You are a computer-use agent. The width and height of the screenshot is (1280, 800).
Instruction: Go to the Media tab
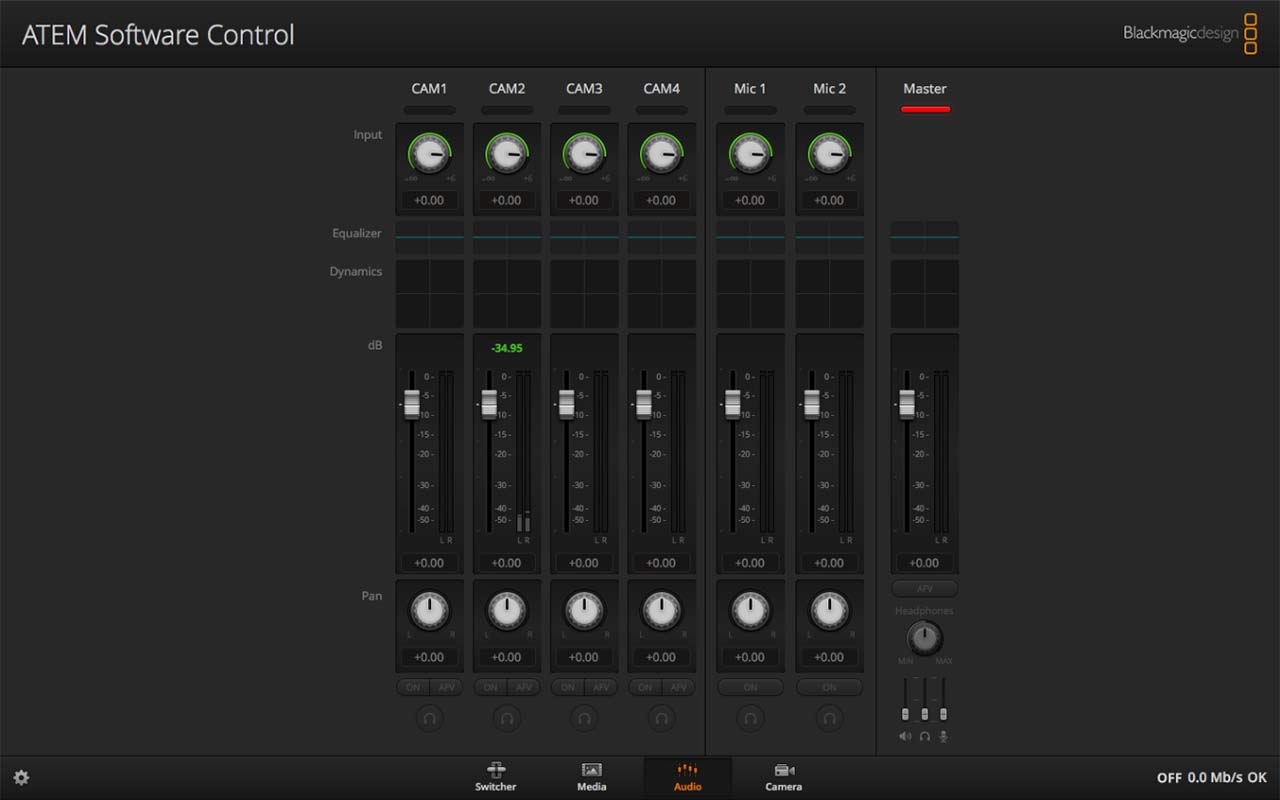pos(592,776)
